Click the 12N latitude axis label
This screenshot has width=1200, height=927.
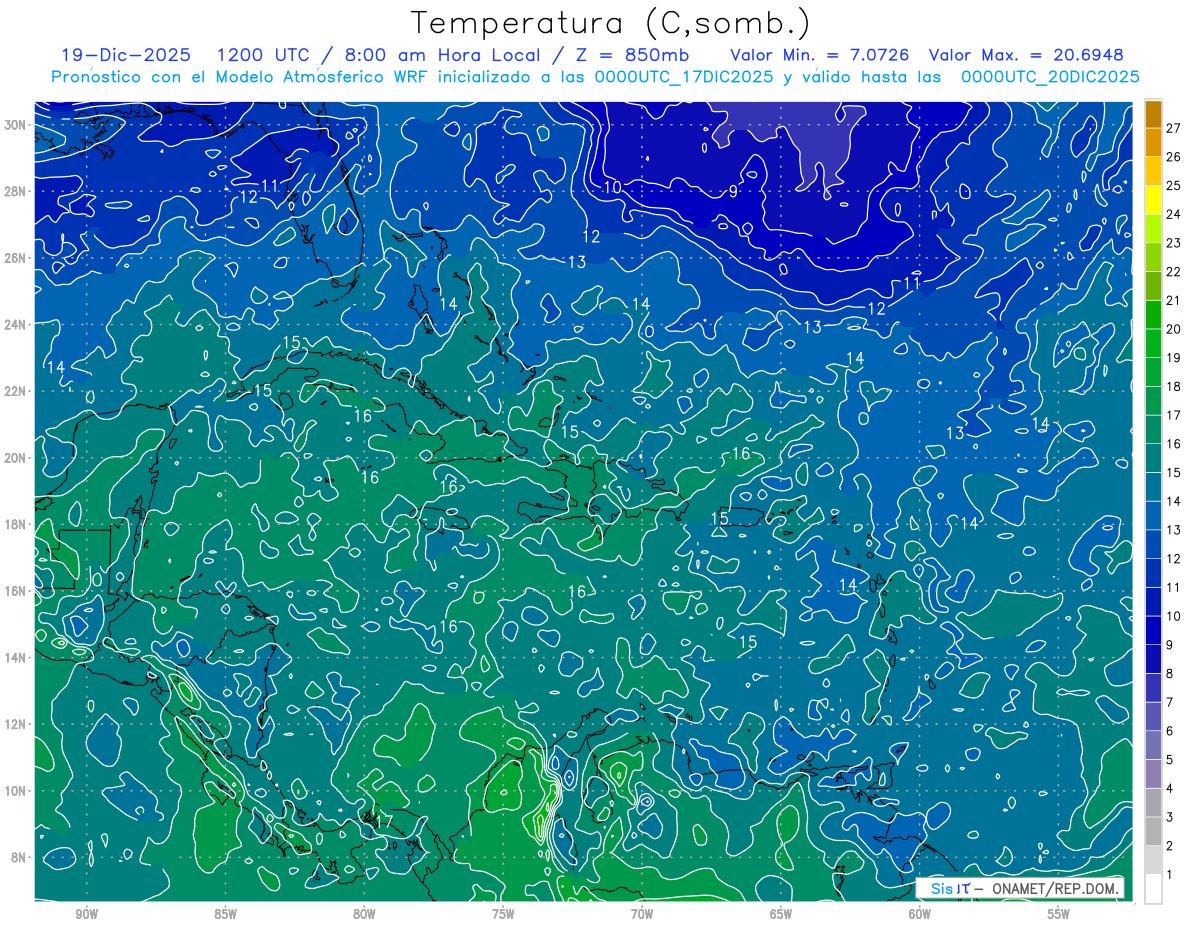(16, 724)
